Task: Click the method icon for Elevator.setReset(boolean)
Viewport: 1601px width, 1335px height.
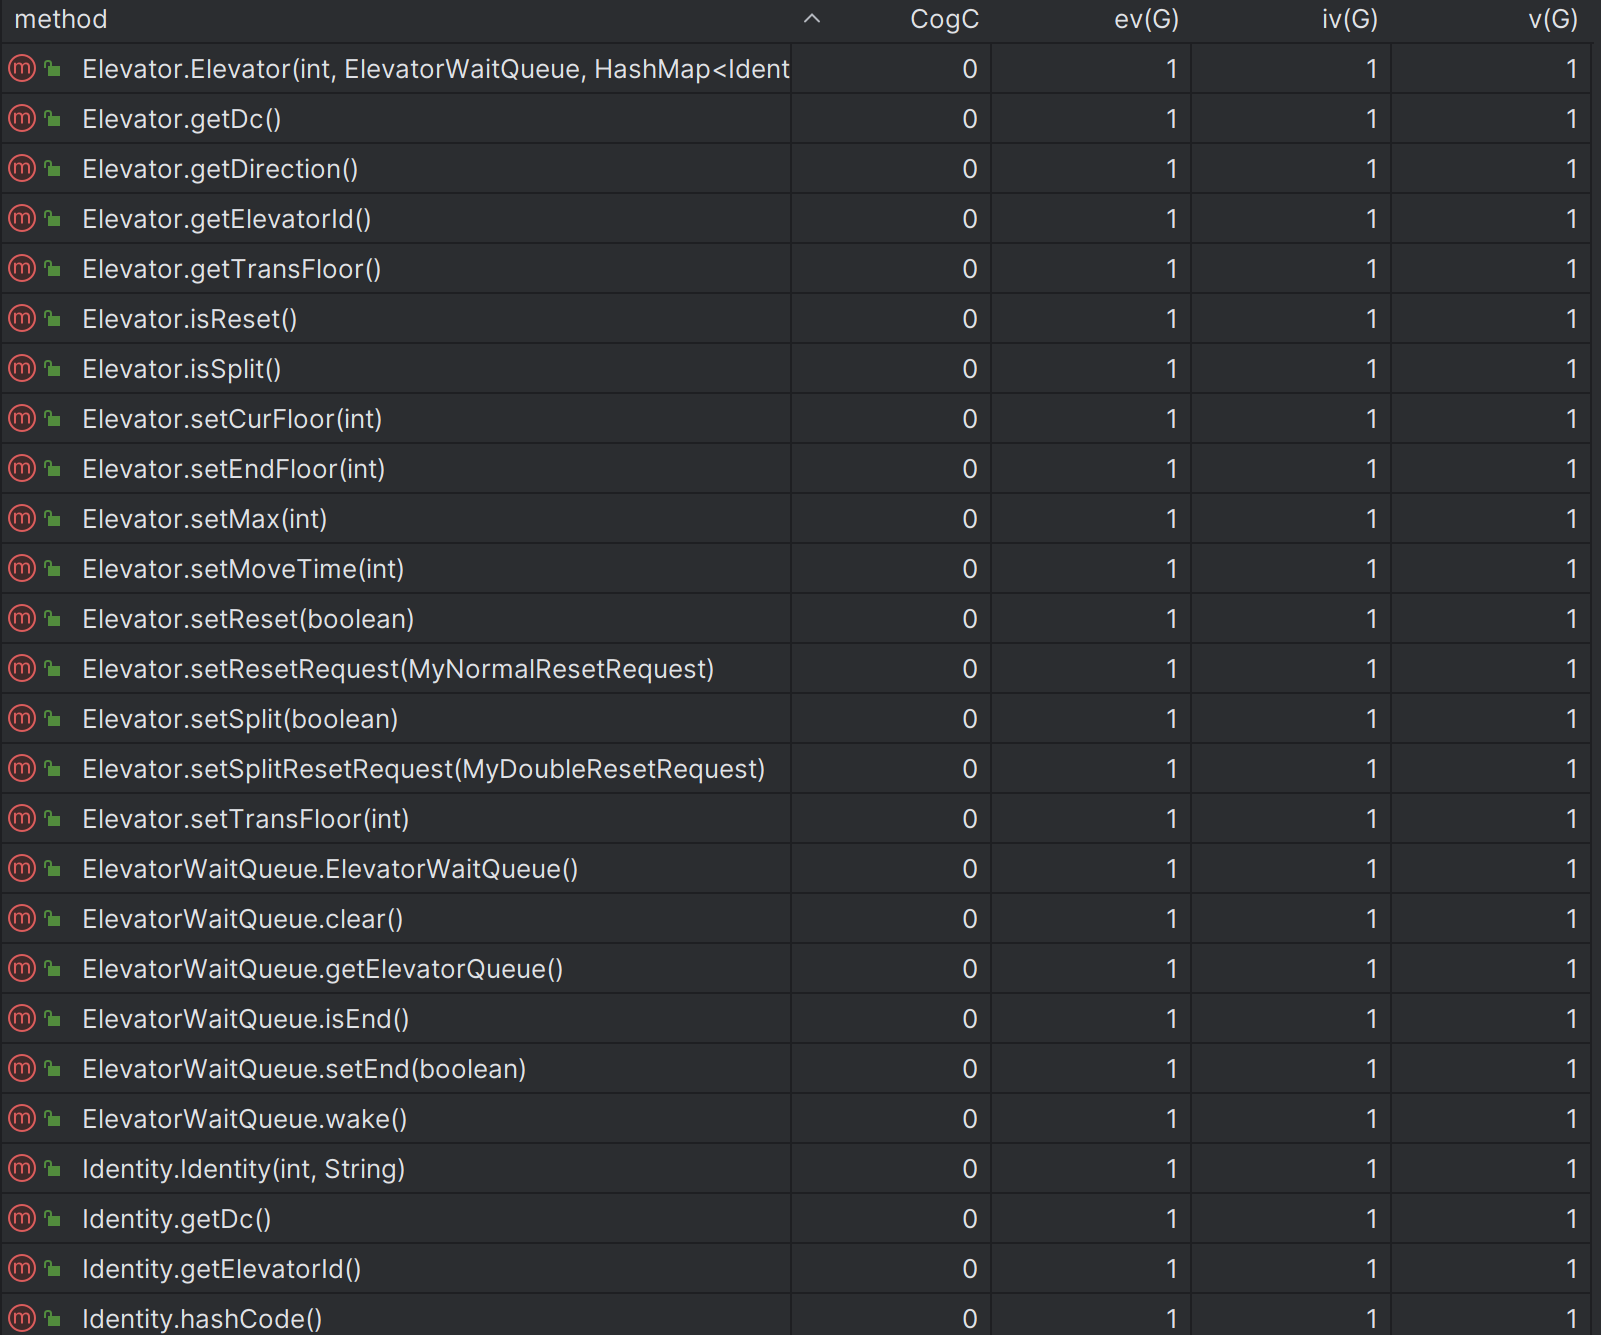Action: pyautogui.click(x=22, y=618)
